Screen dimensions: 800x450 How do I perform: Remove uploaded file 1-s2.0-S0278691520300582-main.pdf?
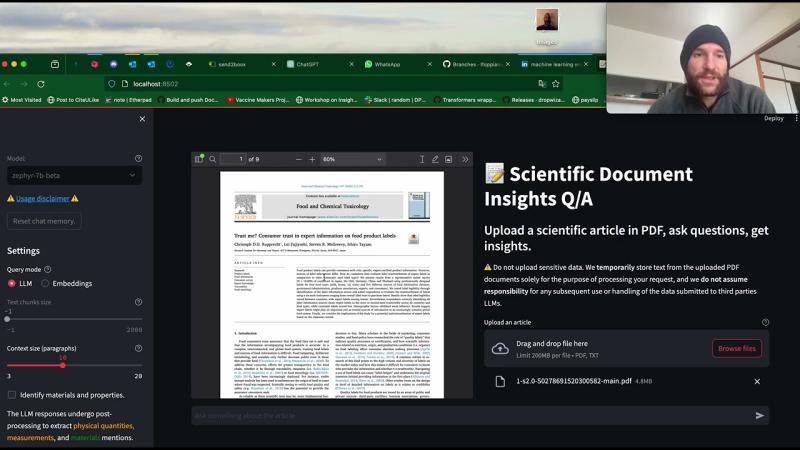[x=757, y=381]
